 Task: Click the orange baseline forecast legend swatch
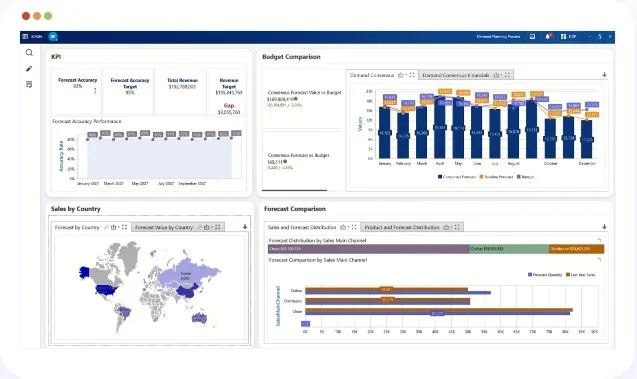coord(482,177)
